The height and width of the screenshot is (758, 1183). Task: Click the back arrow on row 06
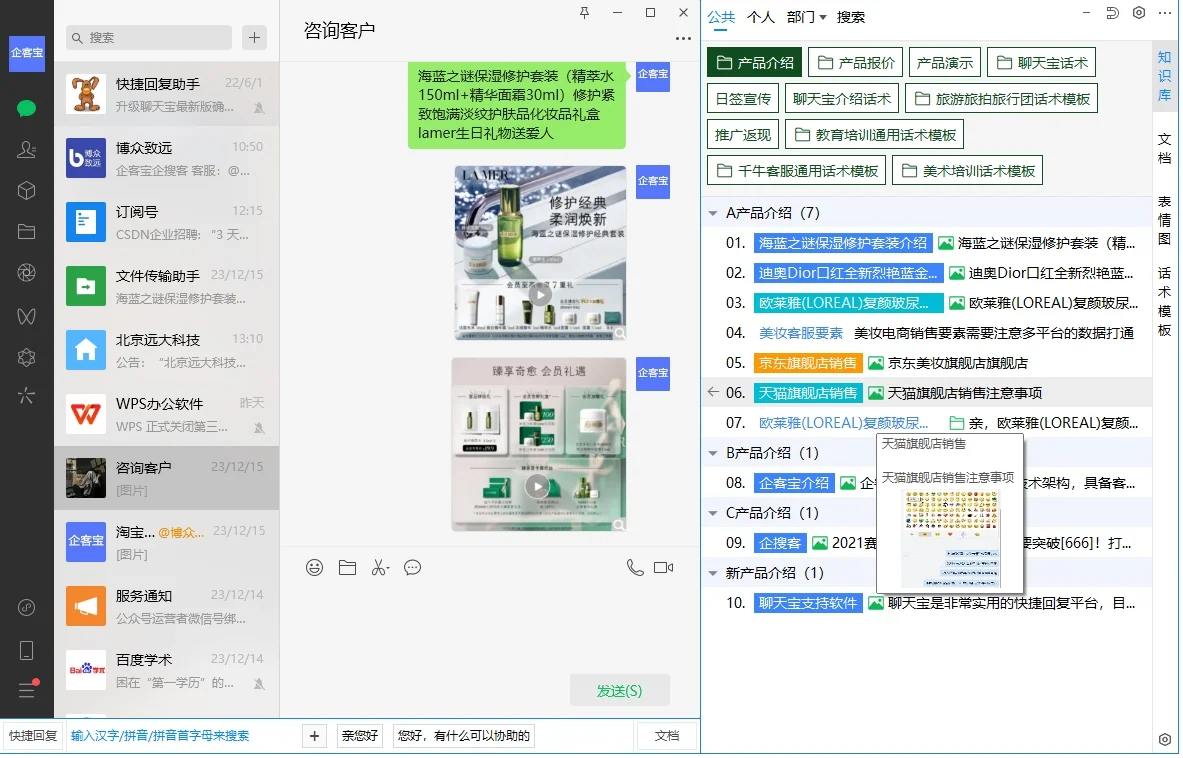[714, 393]
